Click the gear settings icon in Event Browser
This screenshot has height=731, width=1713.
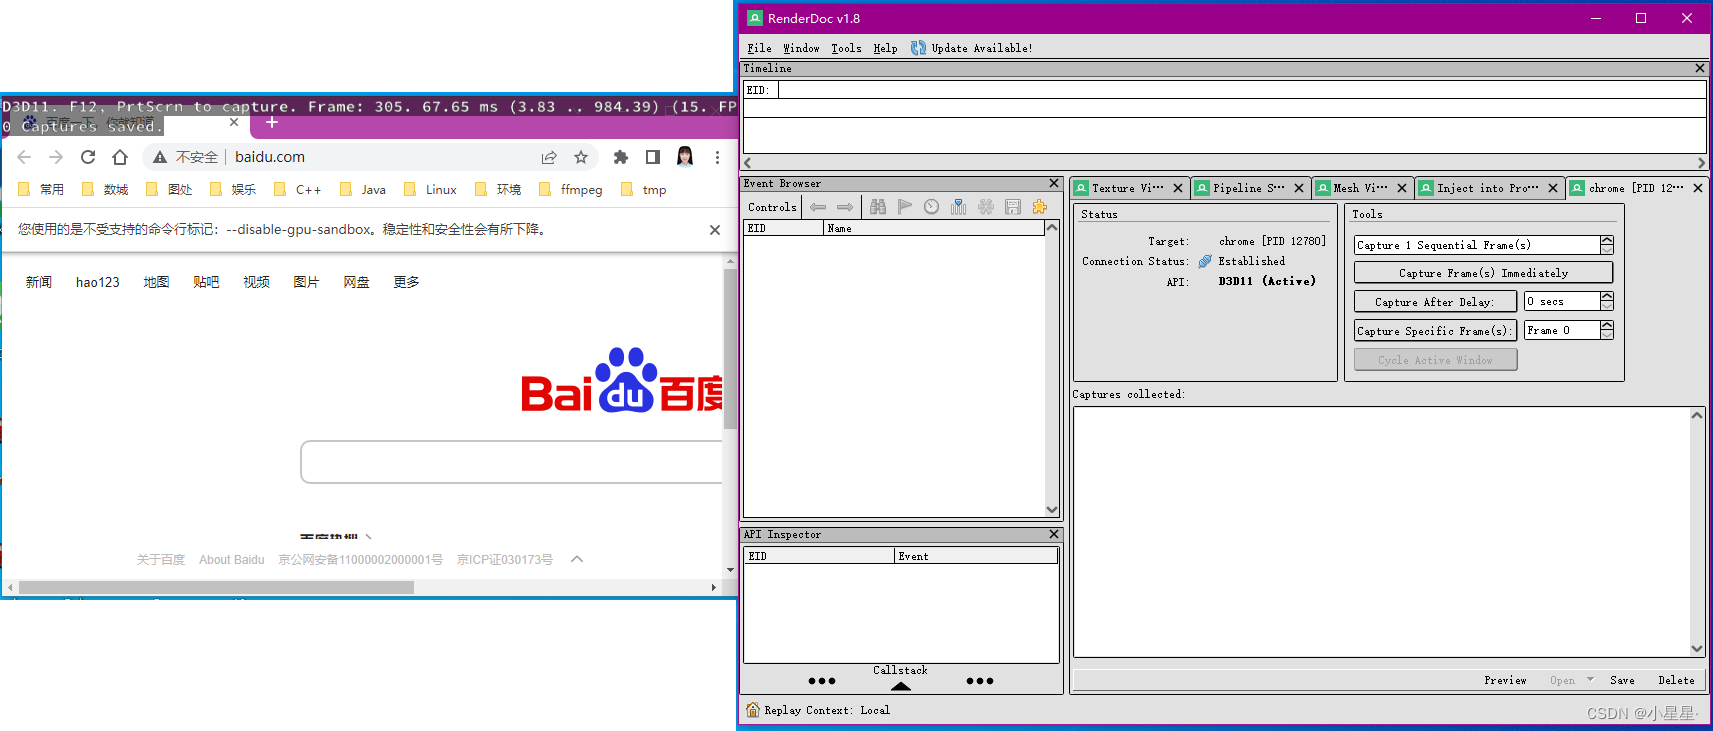pyautogui.click(x=986, y=207)
